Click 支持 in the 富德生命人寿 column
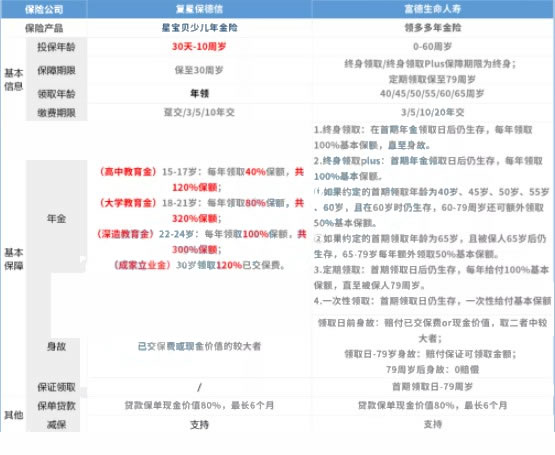Viewport: 555px width, 455px height. point(433,425)
